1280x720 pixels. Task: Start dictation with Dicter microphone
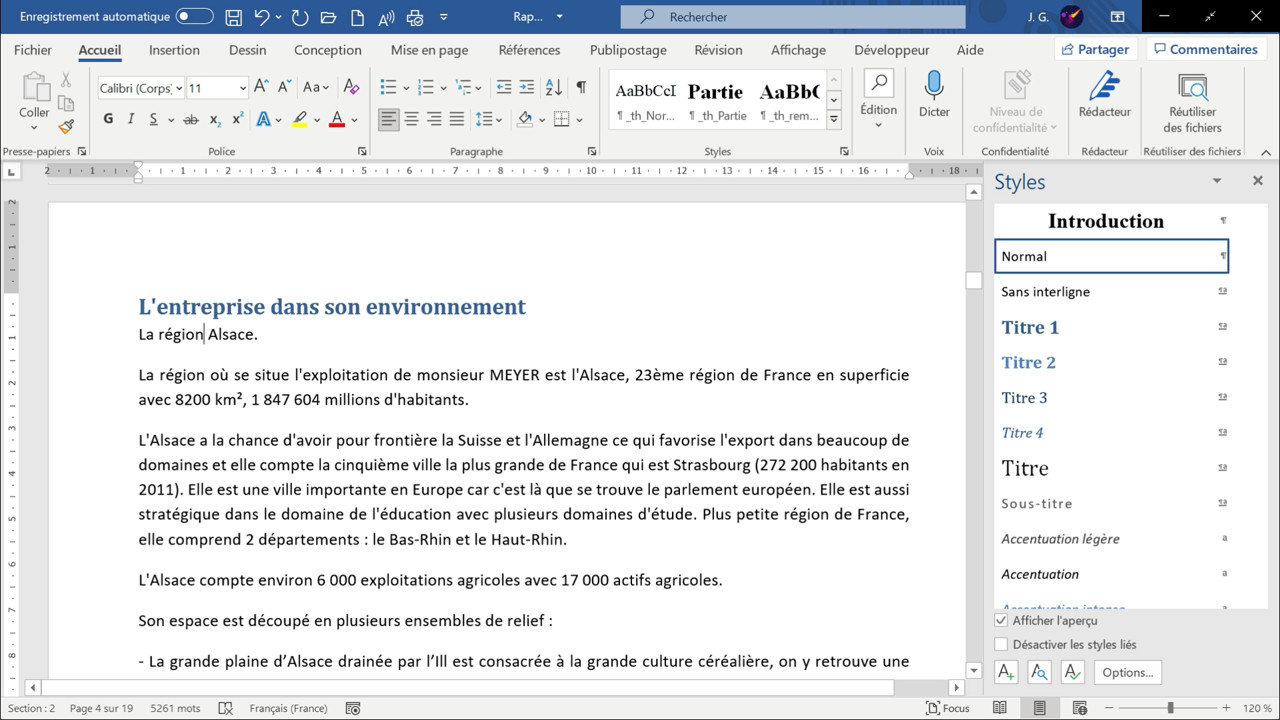(934, 95)
